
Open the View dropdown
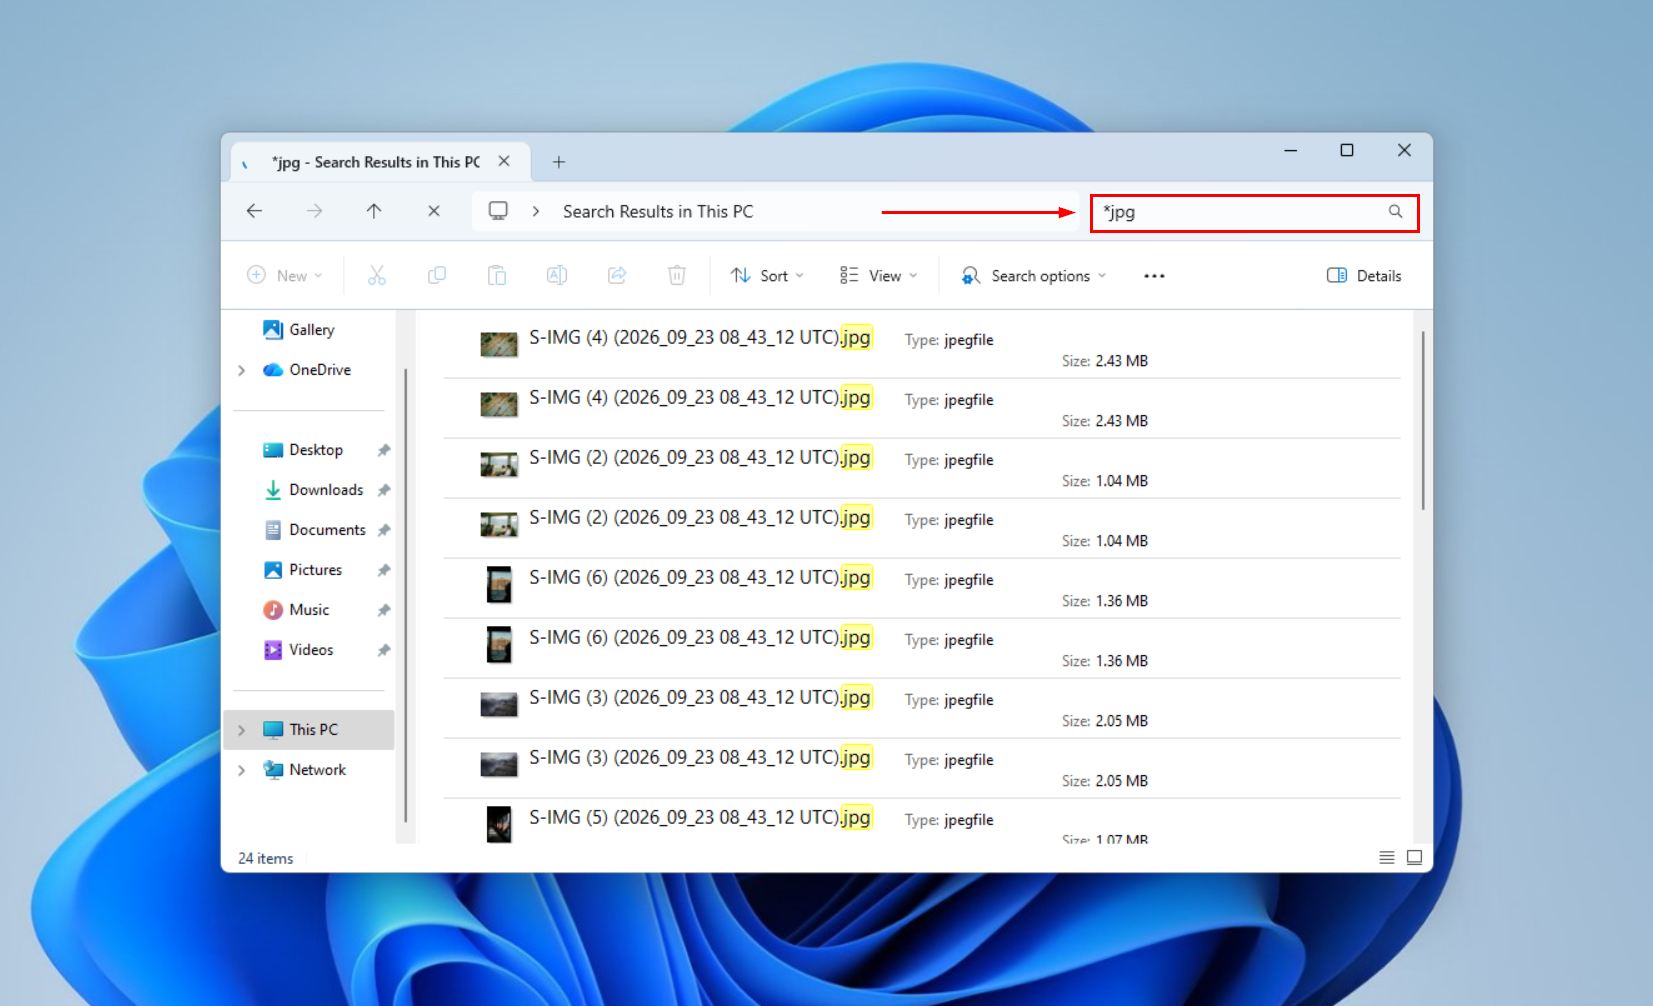(x=879, y=276)
